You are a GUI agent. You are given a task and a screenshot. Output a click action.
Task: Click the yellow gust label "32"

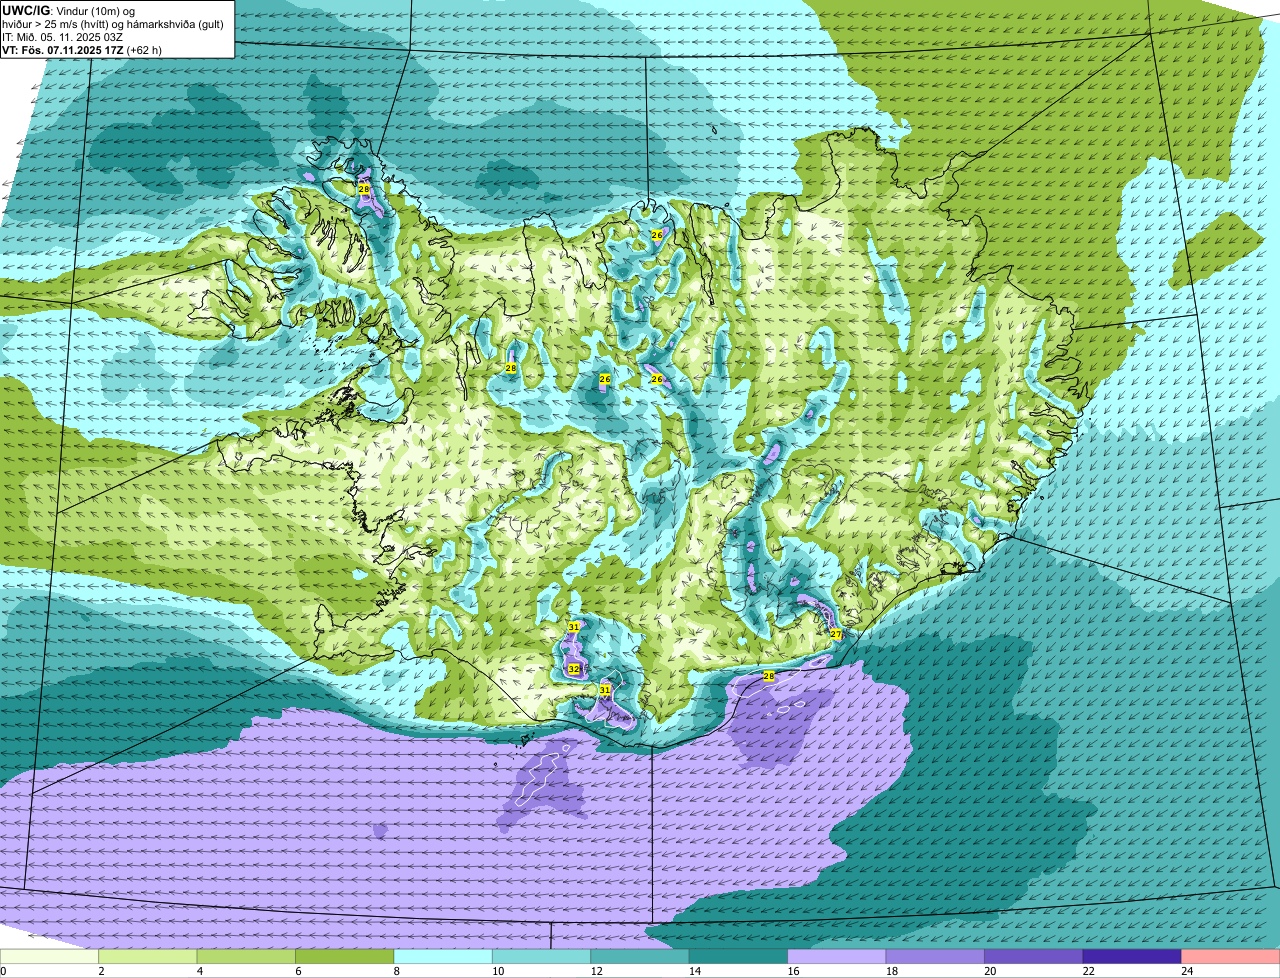coord(574,669)
